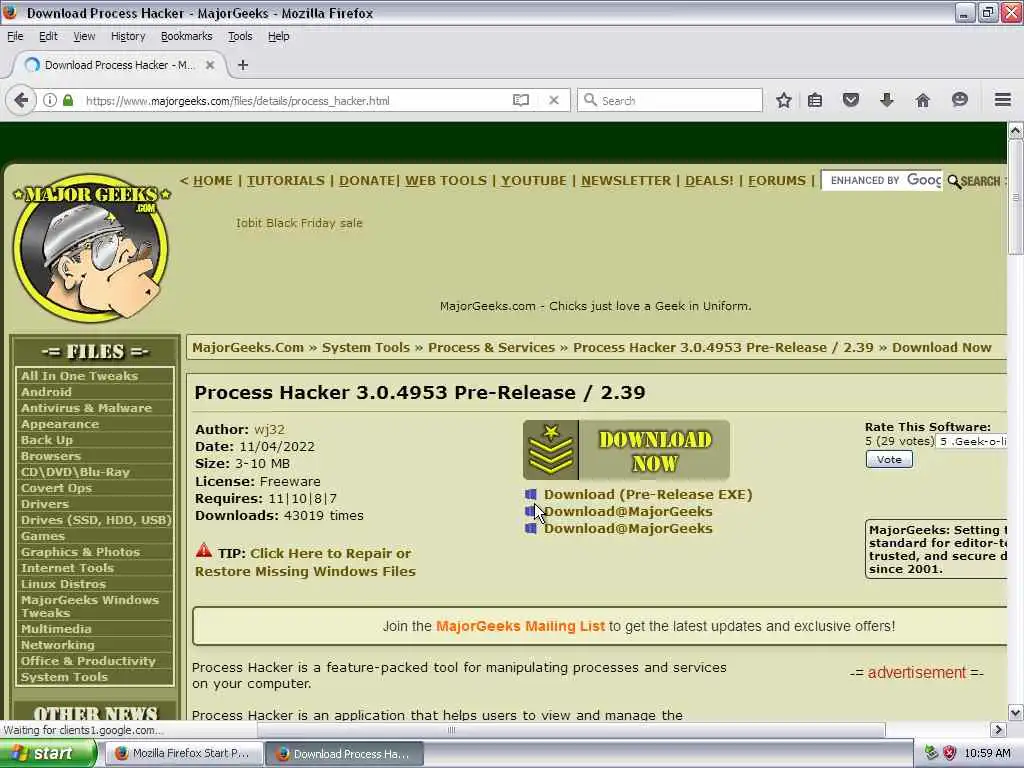Click green tray icon in system tray
Viewport: 1024px width, 768px height.
tap(931, 753)
